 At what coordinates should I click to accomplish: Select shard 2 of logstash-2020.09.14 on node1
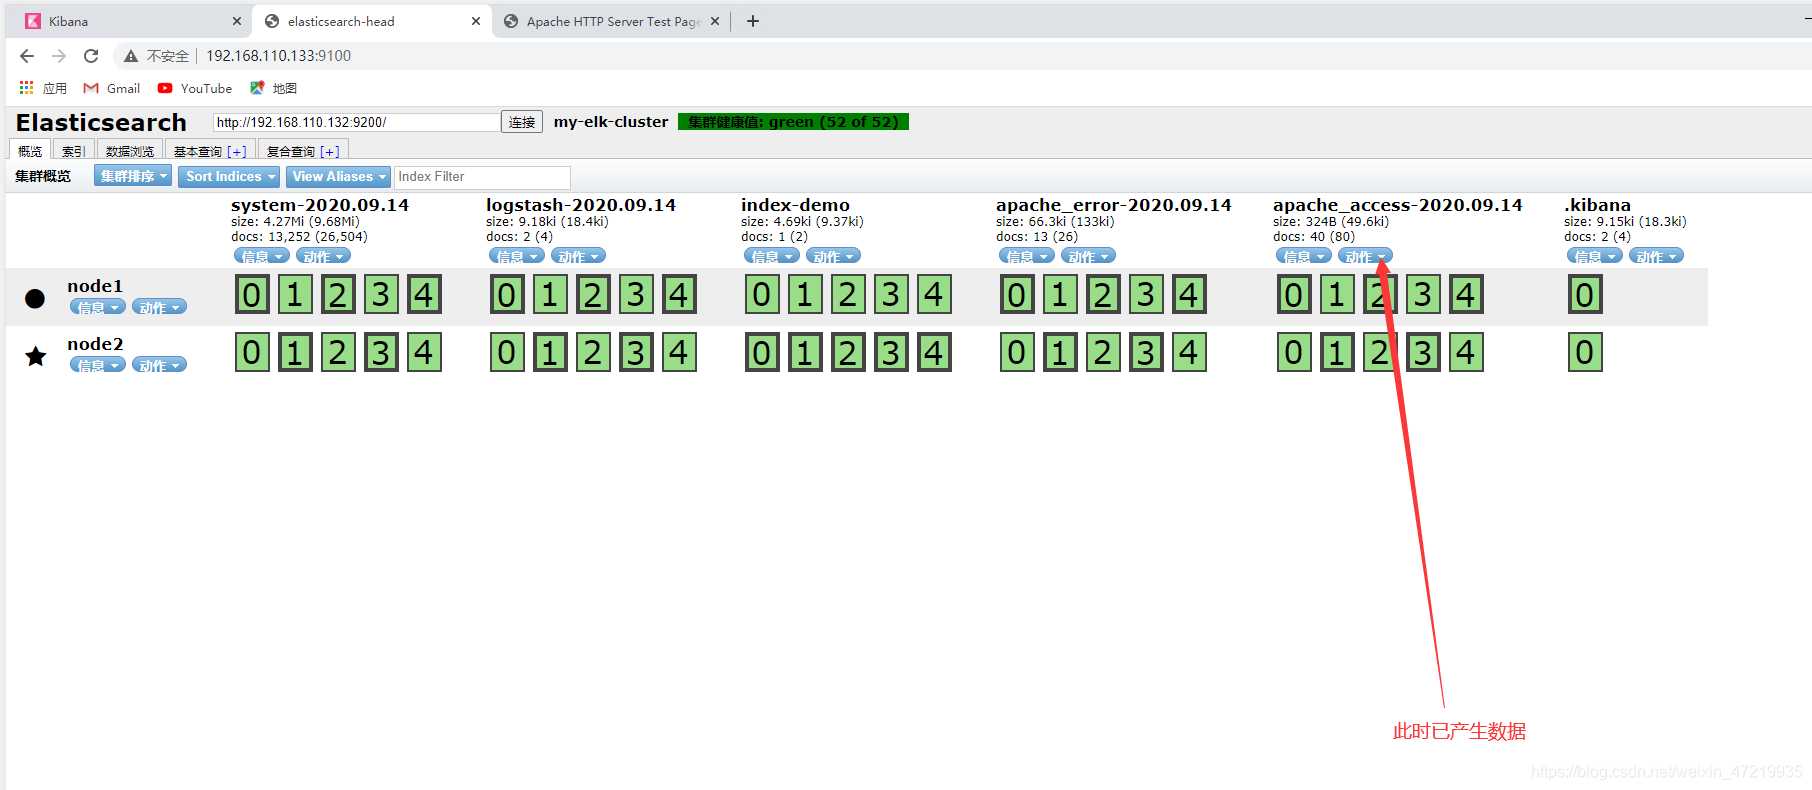(x=593, y=295)
